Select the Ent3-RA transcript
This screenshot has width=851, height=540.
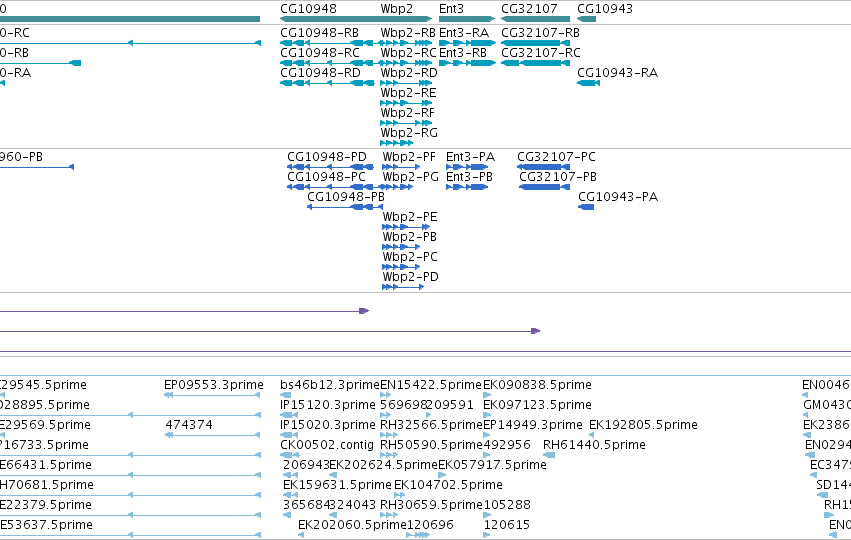pyautogui.click(x=464, y=33)
